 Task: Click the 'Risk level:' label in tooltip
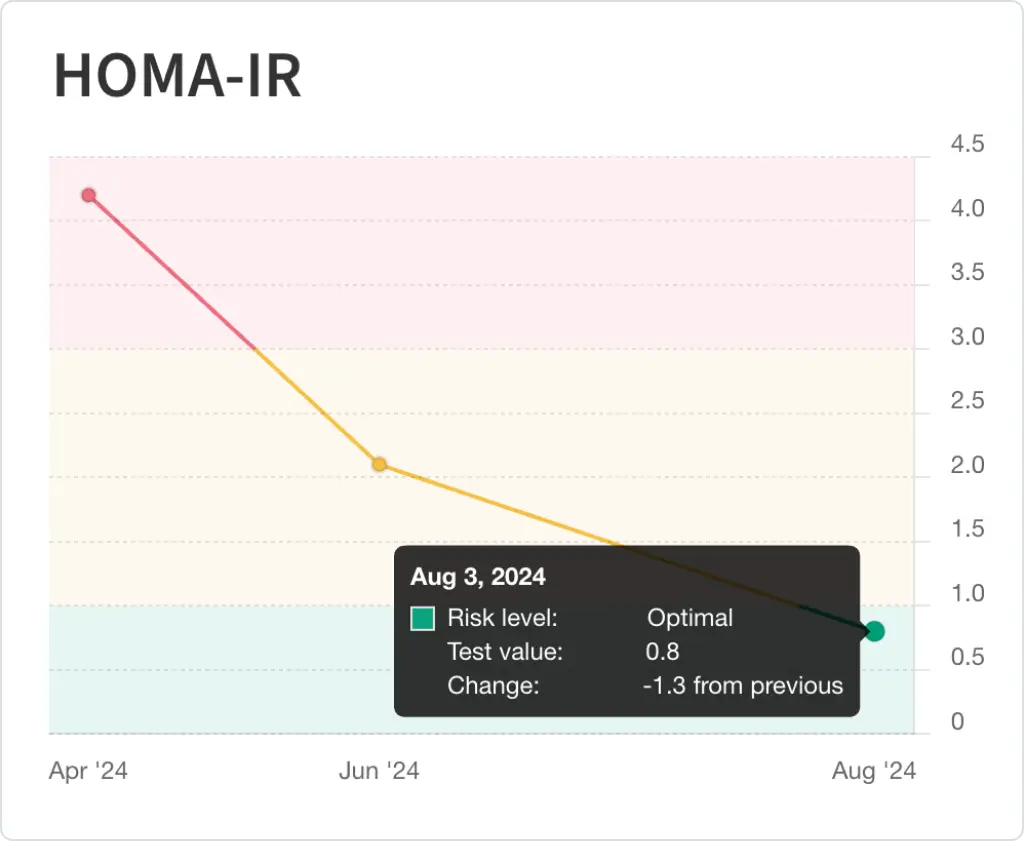coord(502,618)
